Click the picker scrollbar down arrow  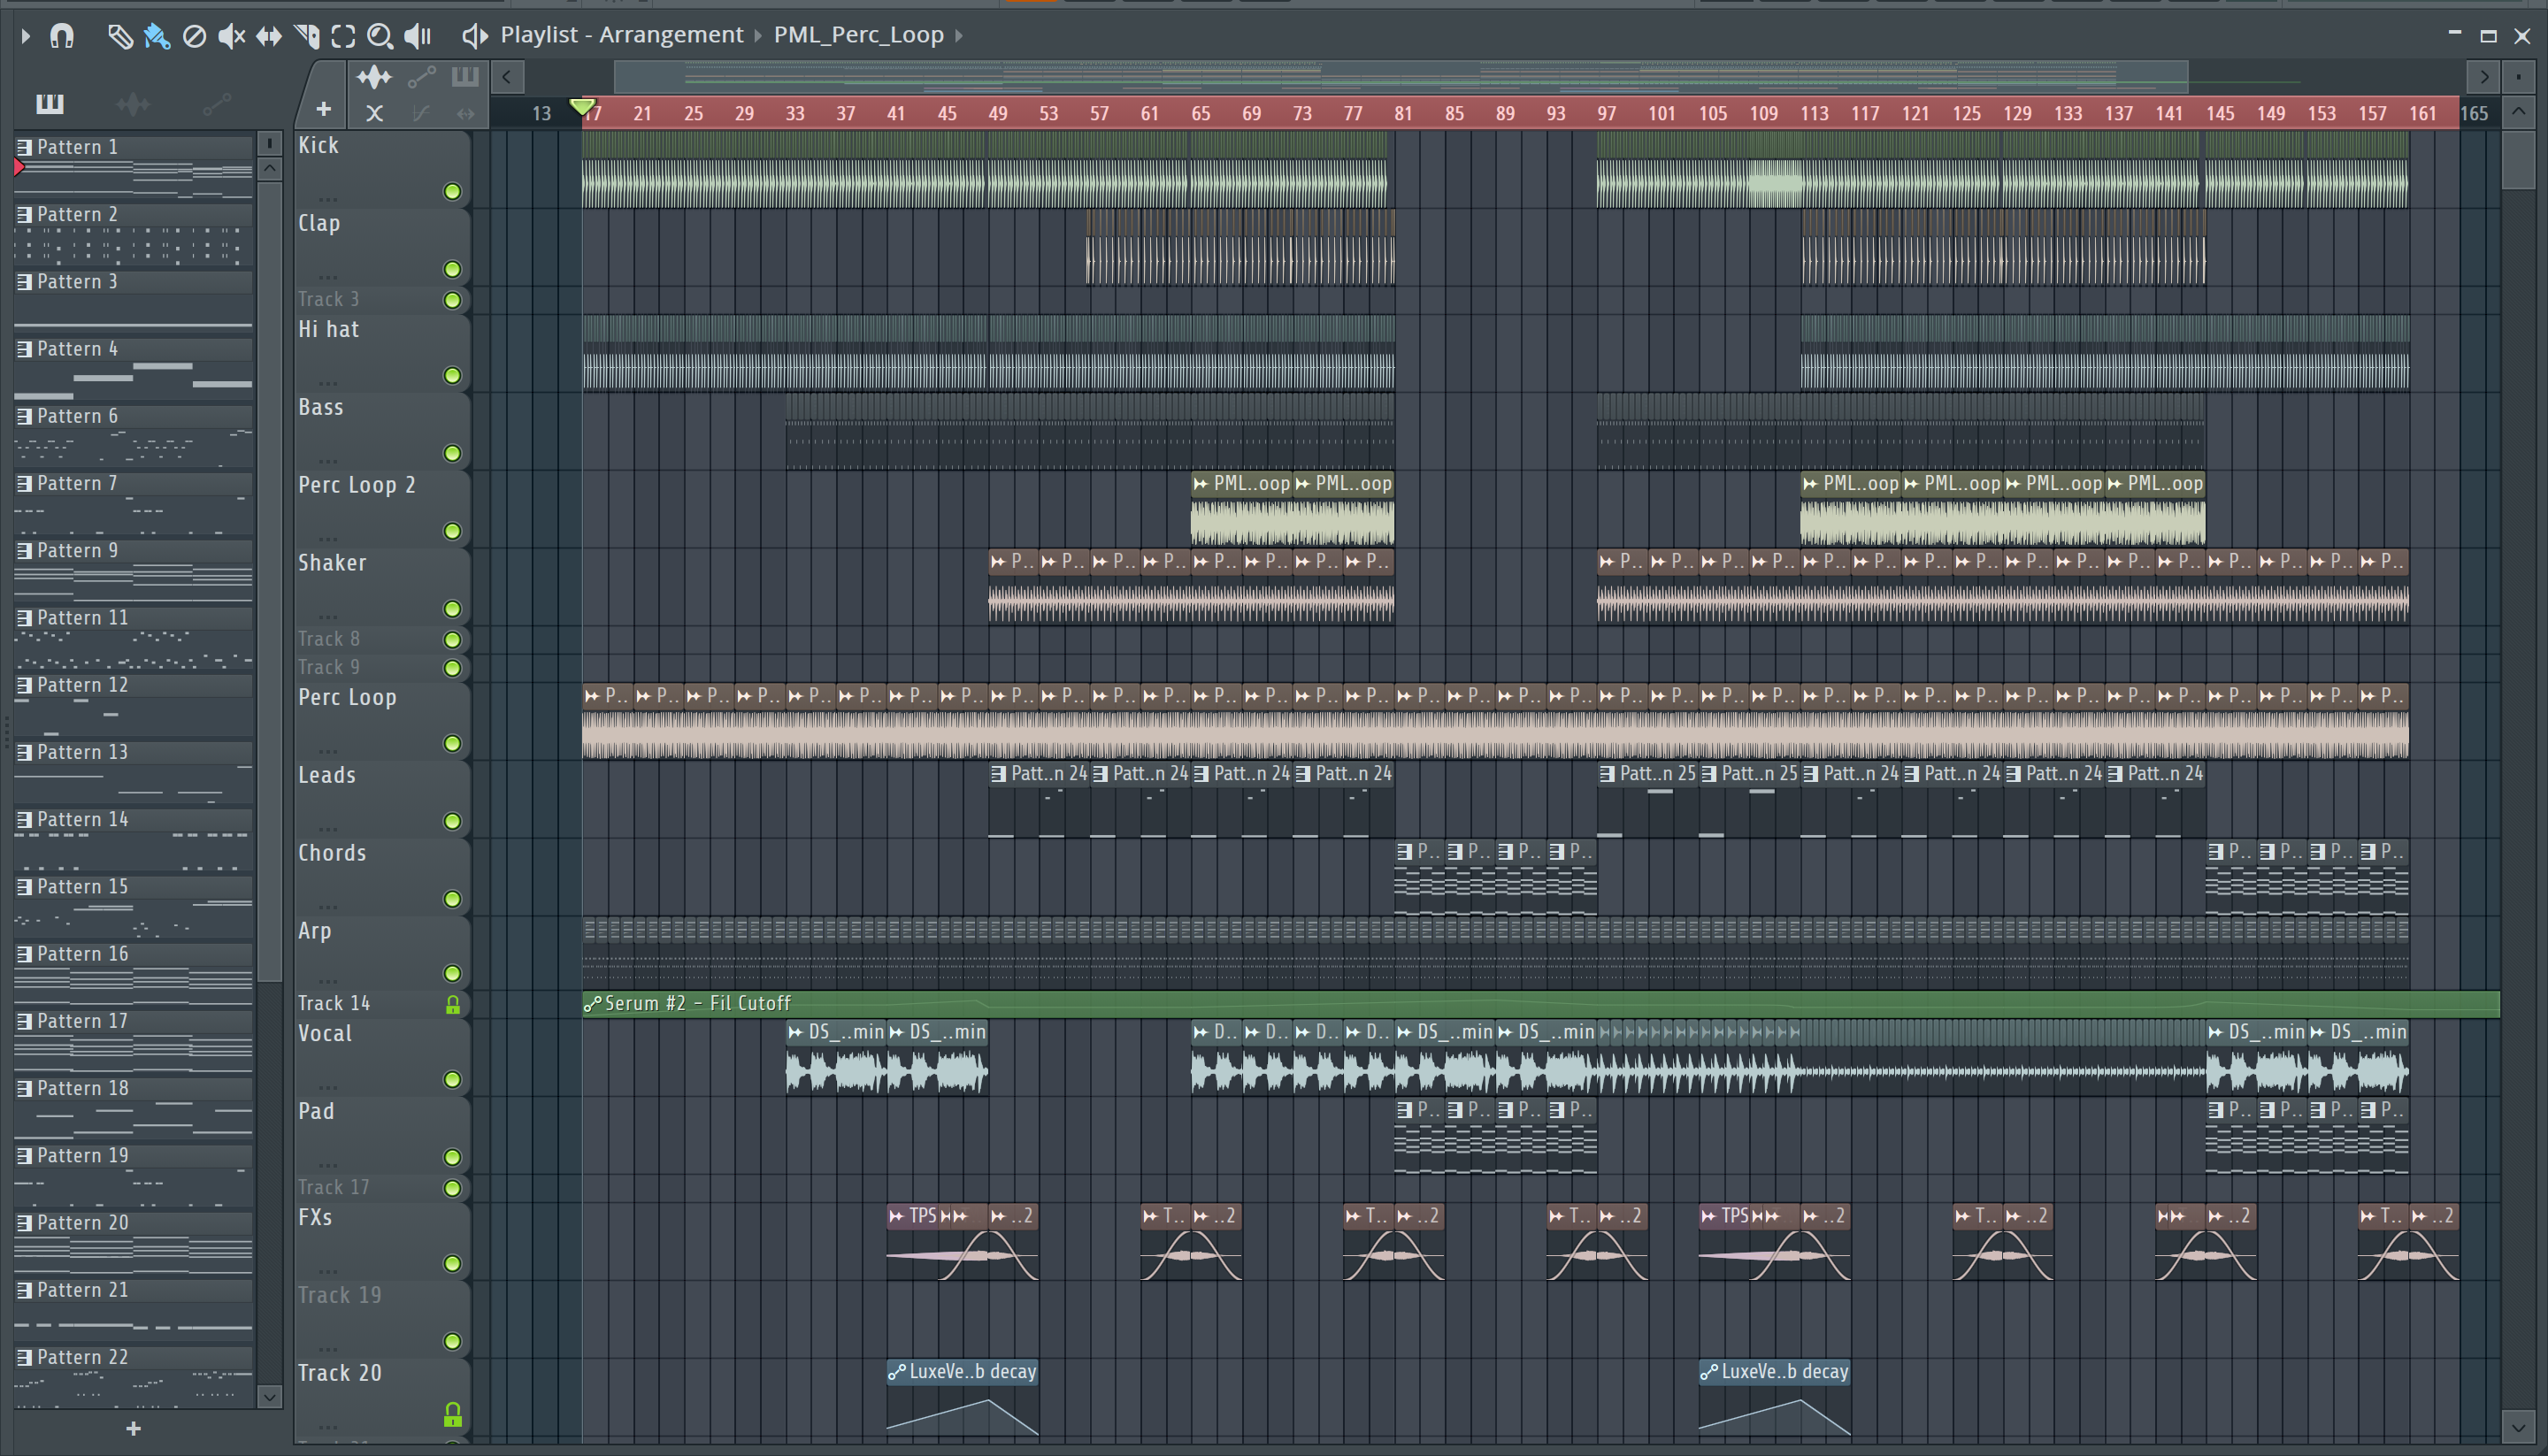click(x=270, y=1396)
